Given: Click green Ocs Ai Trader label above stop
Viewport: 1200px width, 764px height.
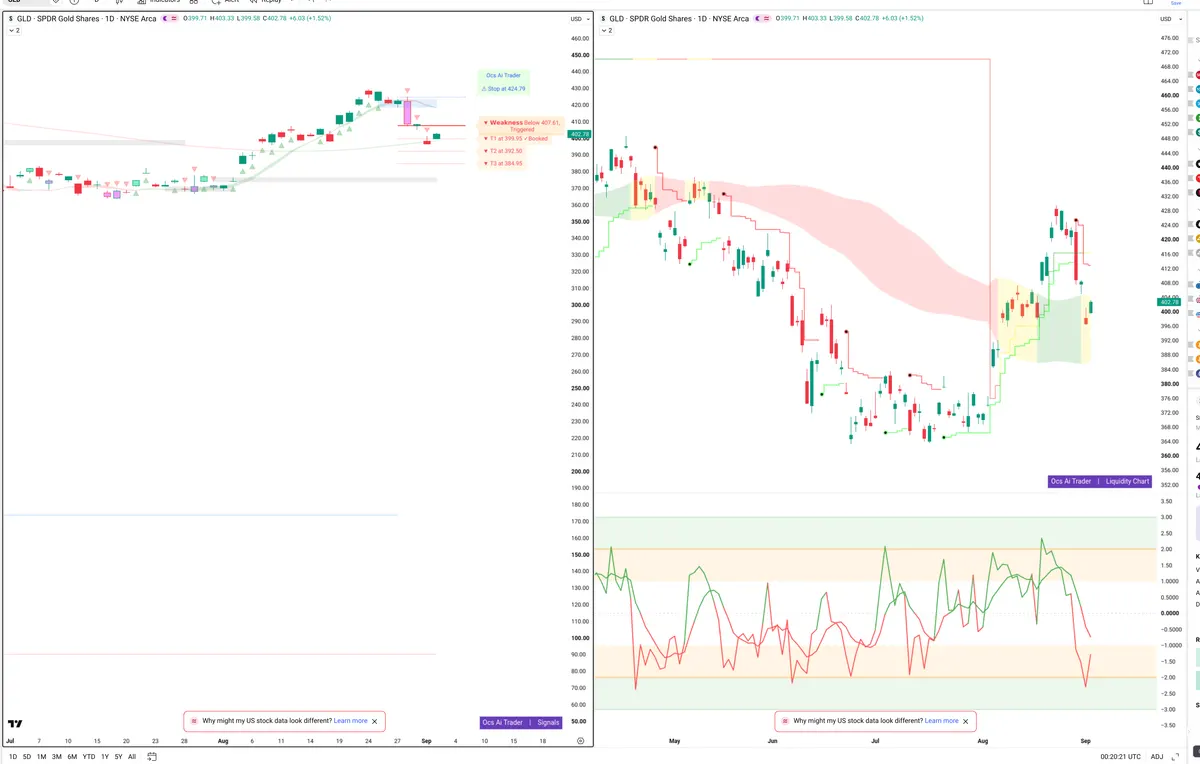Looking at the screenshot, I should 503,75.
